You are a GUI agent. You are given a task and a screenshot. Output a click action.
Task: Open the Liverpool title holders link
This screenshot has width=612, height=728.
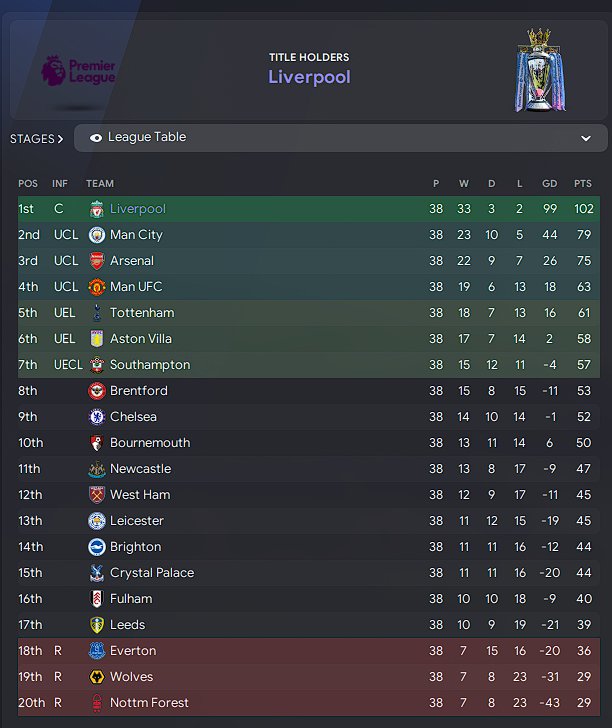tap(309, 77)
